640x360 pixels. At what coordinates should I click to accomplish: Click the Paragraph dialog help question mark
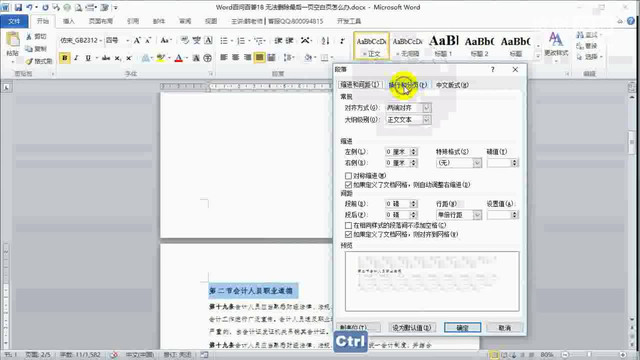[493, 69]
